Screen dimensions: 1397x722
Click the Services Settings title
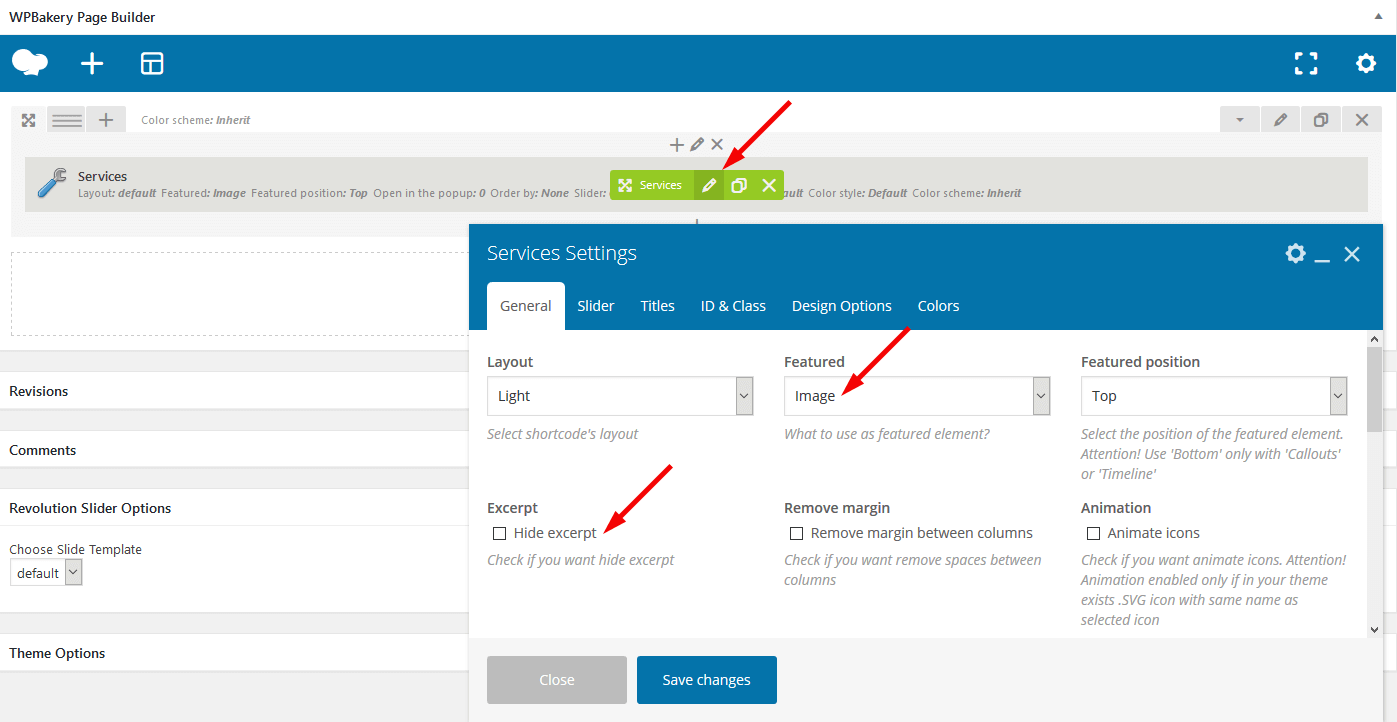click(562, 254)
